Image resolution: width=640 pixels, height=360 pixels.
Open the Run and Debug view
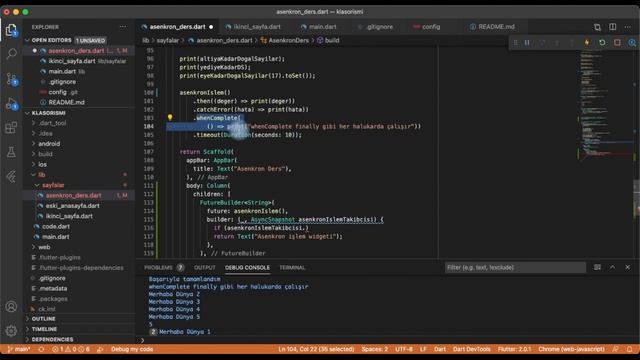point(11,103)
